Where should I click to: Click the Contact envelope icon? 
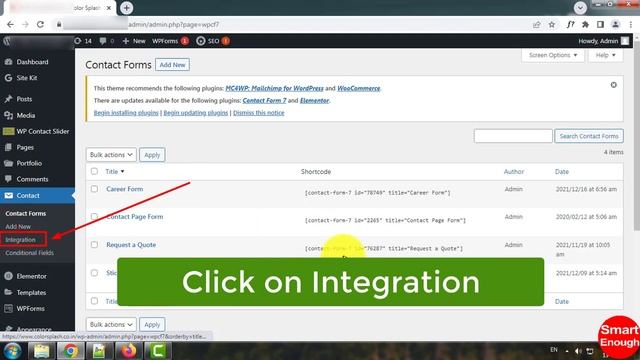click(x=9, y=196)
